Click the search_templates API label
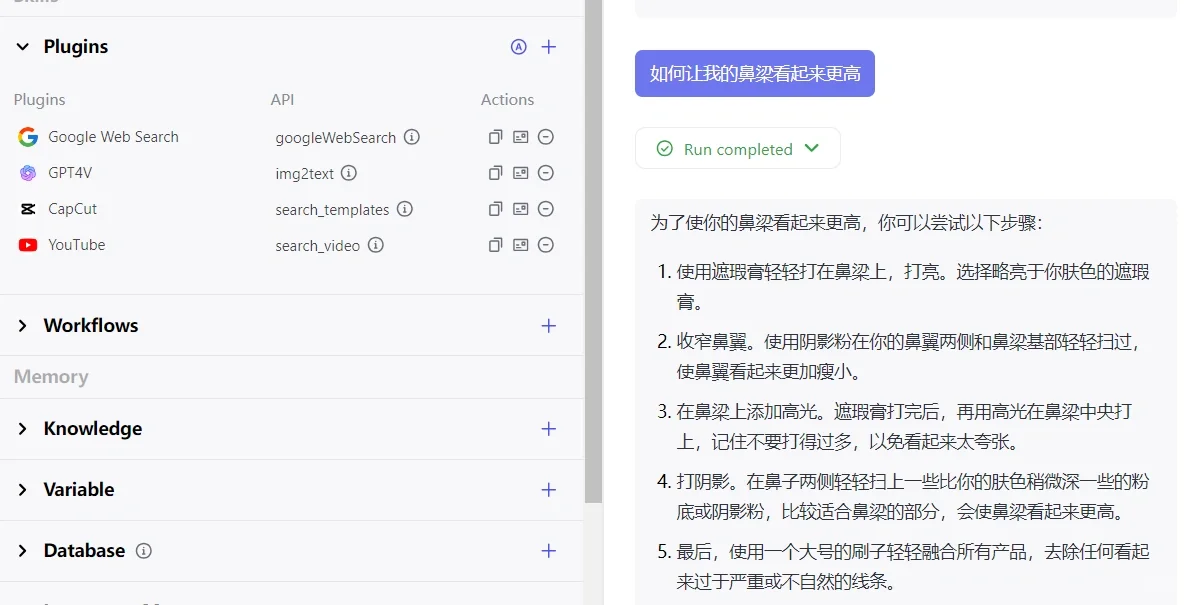The image size is (1195, 605). (x=332, y=210)
